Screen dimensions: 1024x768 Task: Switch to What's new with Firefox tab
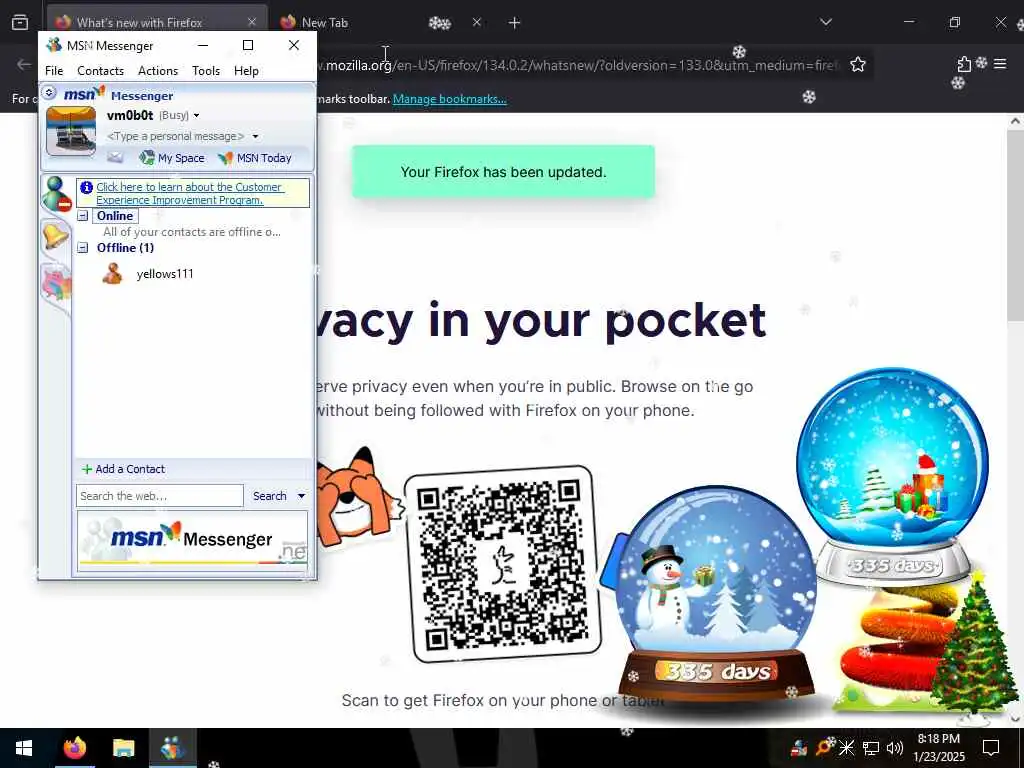click(157, 23)
